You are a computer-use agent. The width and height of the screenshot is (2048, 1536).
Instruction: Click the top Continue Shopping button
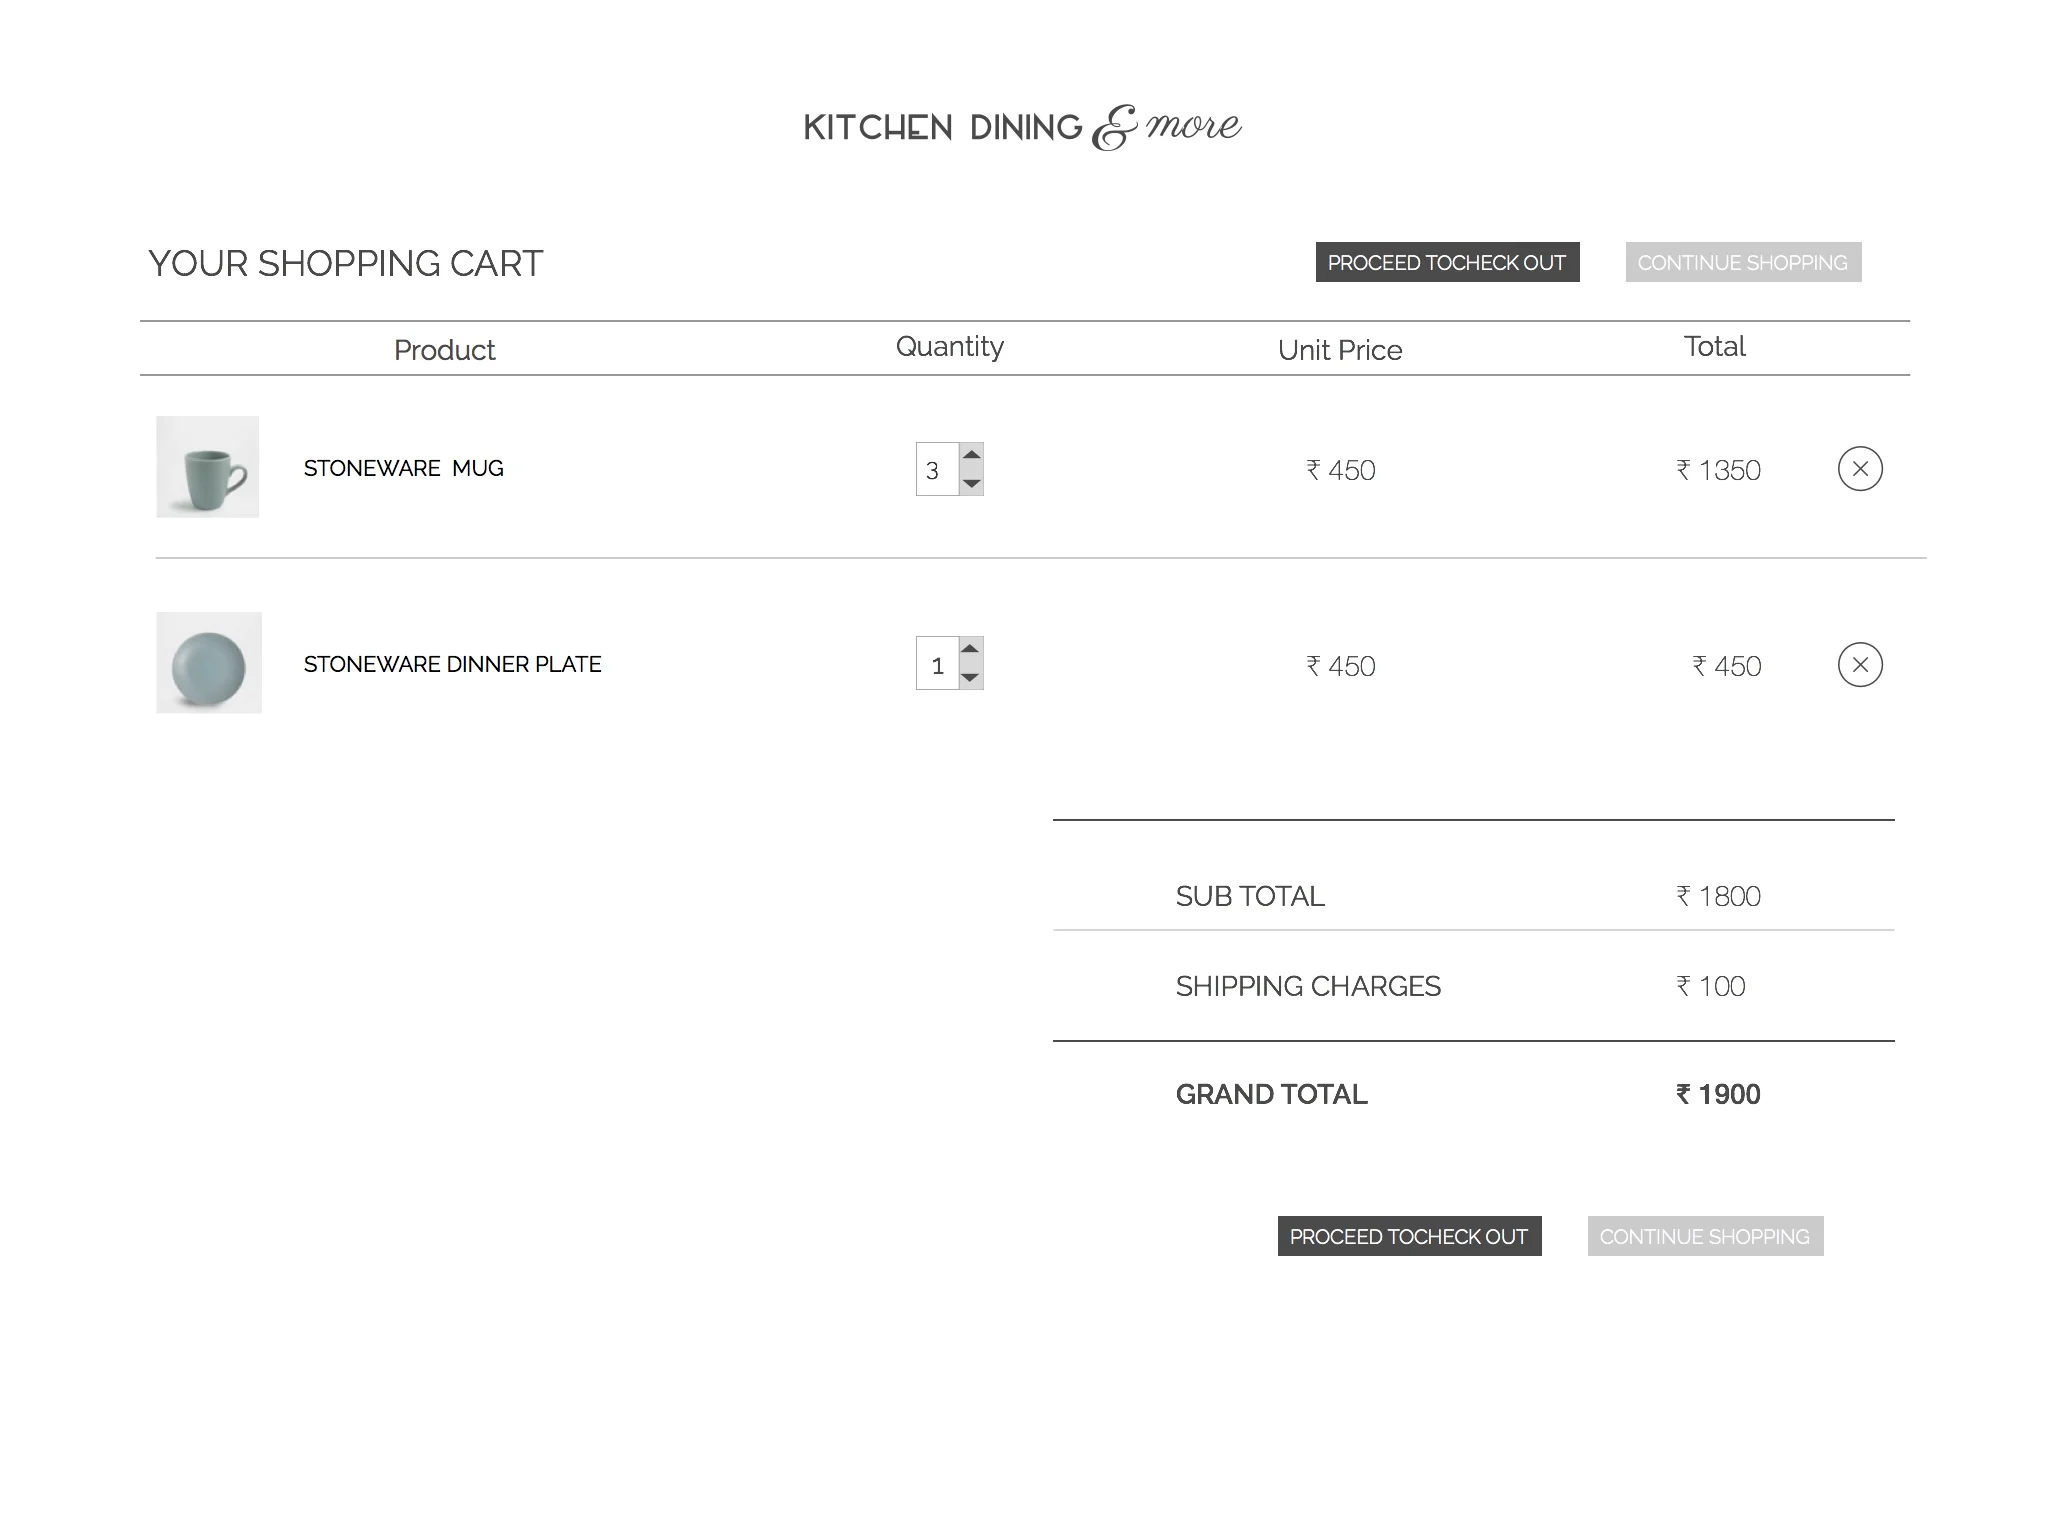[1742, 262]
